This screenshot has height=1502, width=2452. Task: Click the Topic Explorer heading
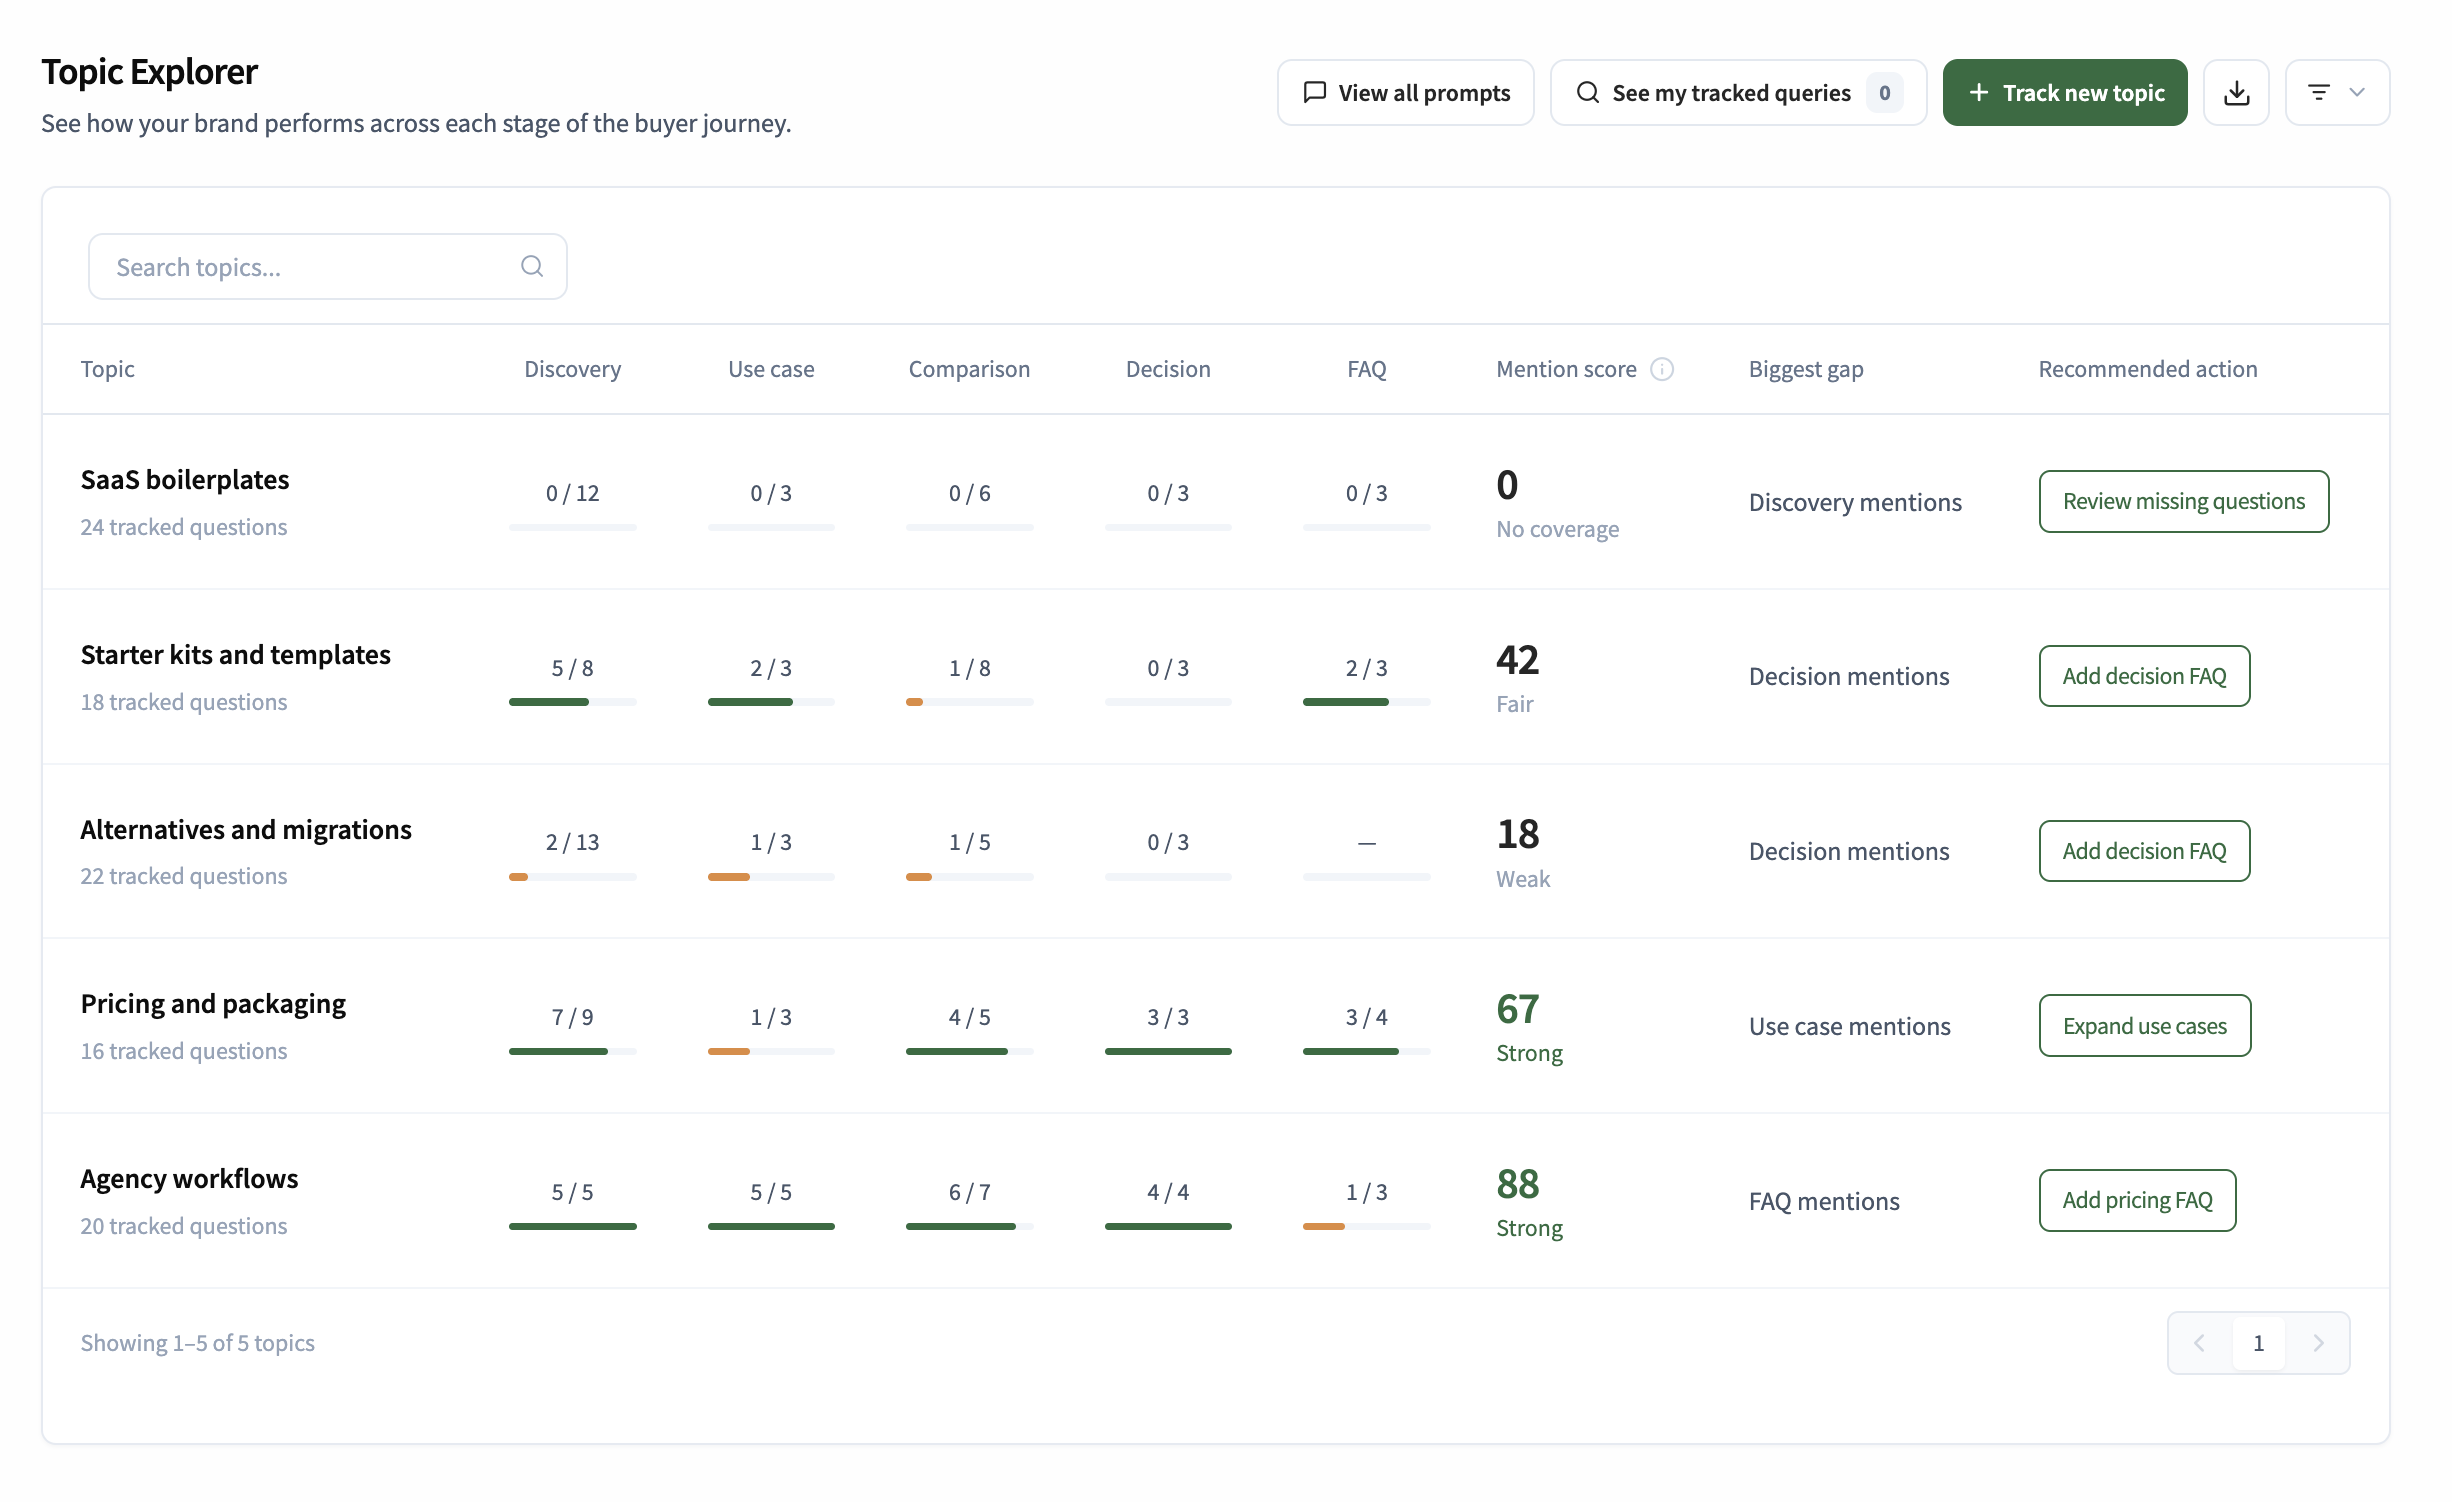[149, 72]
